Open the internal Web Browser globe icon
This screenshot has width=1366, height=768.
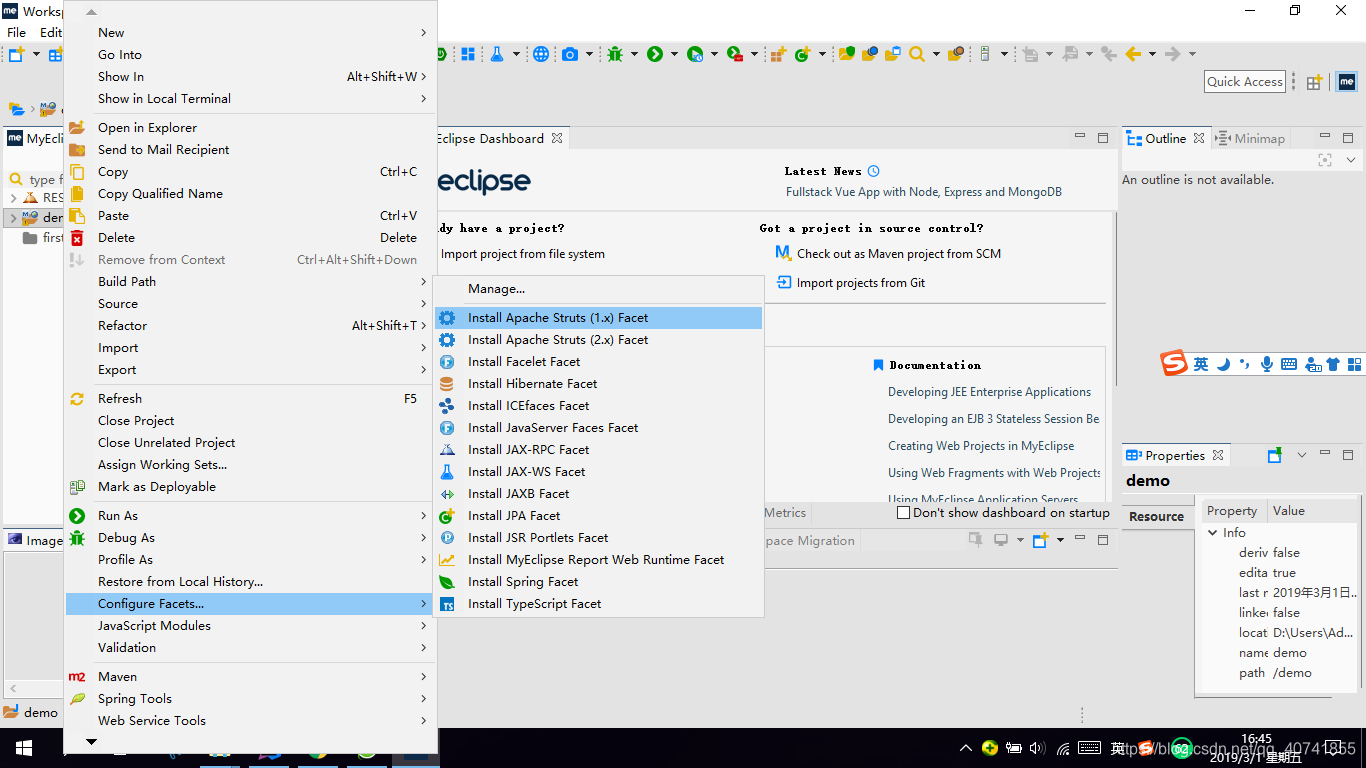pos(540,54)
